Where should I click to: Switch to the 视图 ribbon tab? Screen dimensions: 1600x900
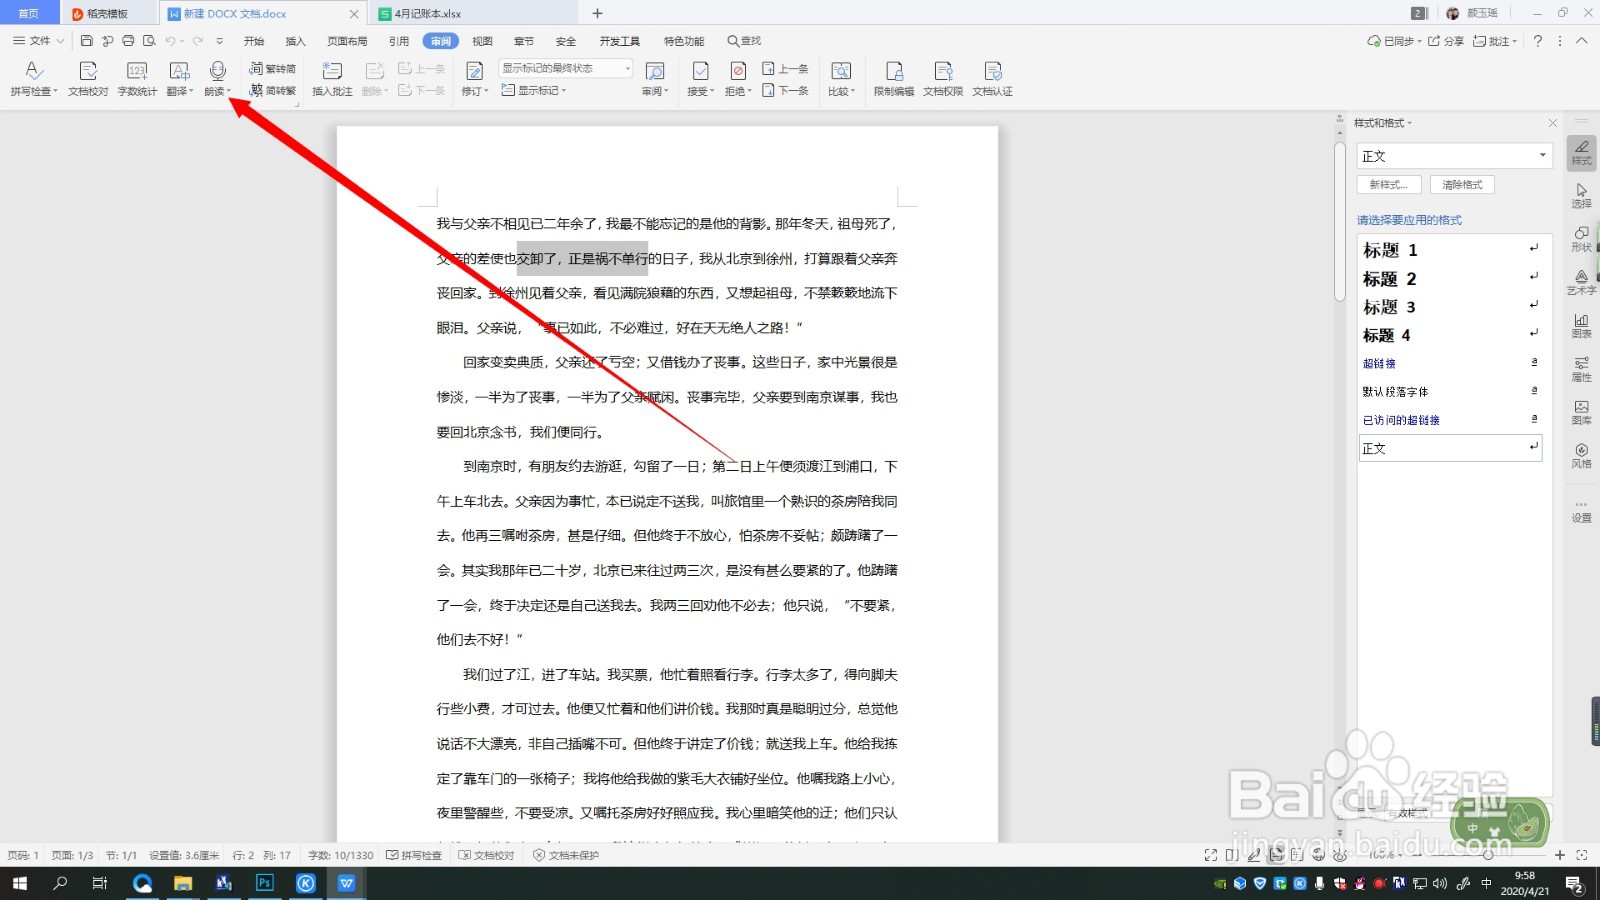tap(481, 41)
